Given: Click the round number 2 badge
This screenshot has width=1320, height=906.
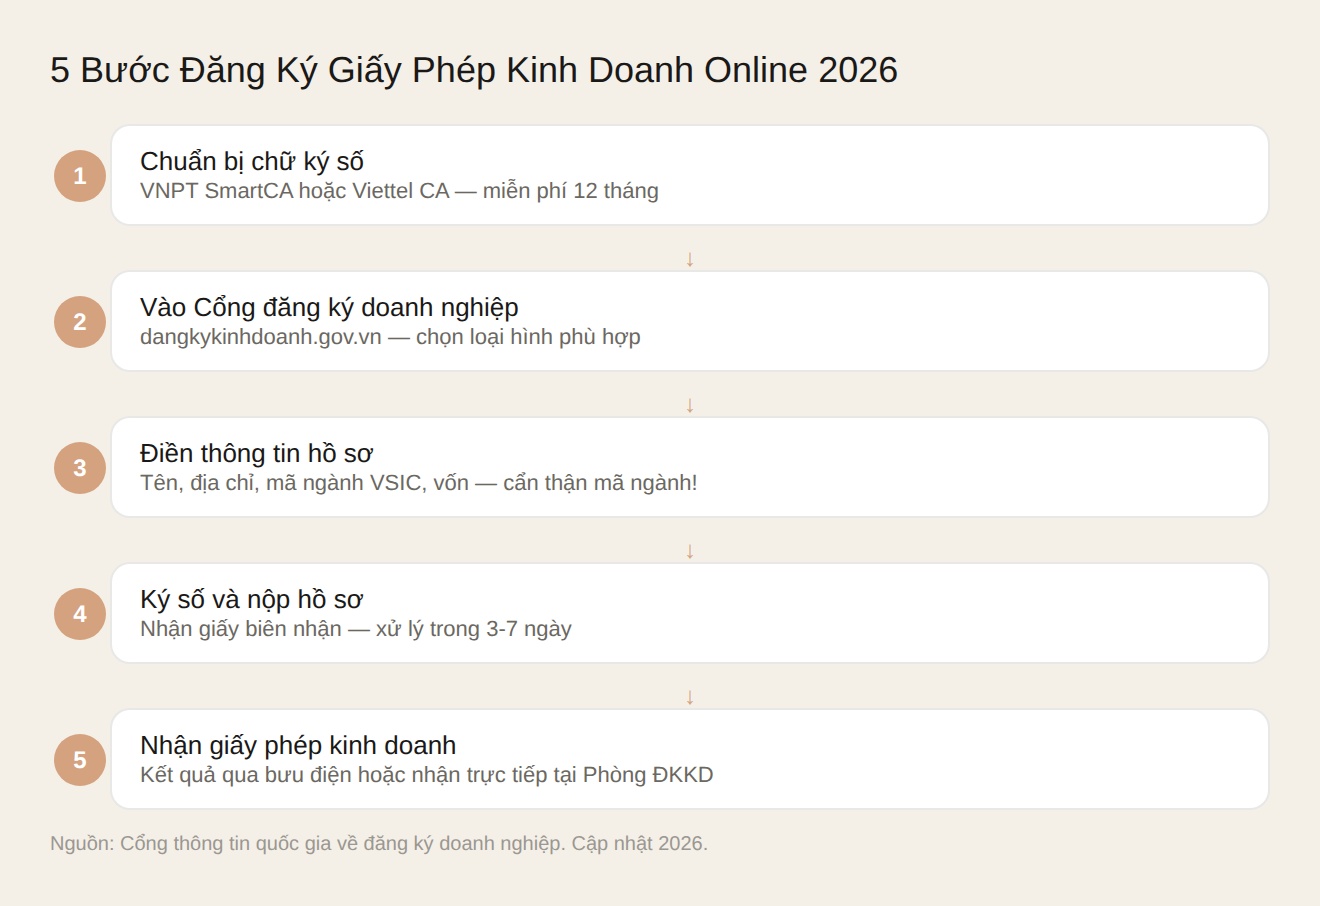Looking at the screenshot, I should [x=80, y=322].
